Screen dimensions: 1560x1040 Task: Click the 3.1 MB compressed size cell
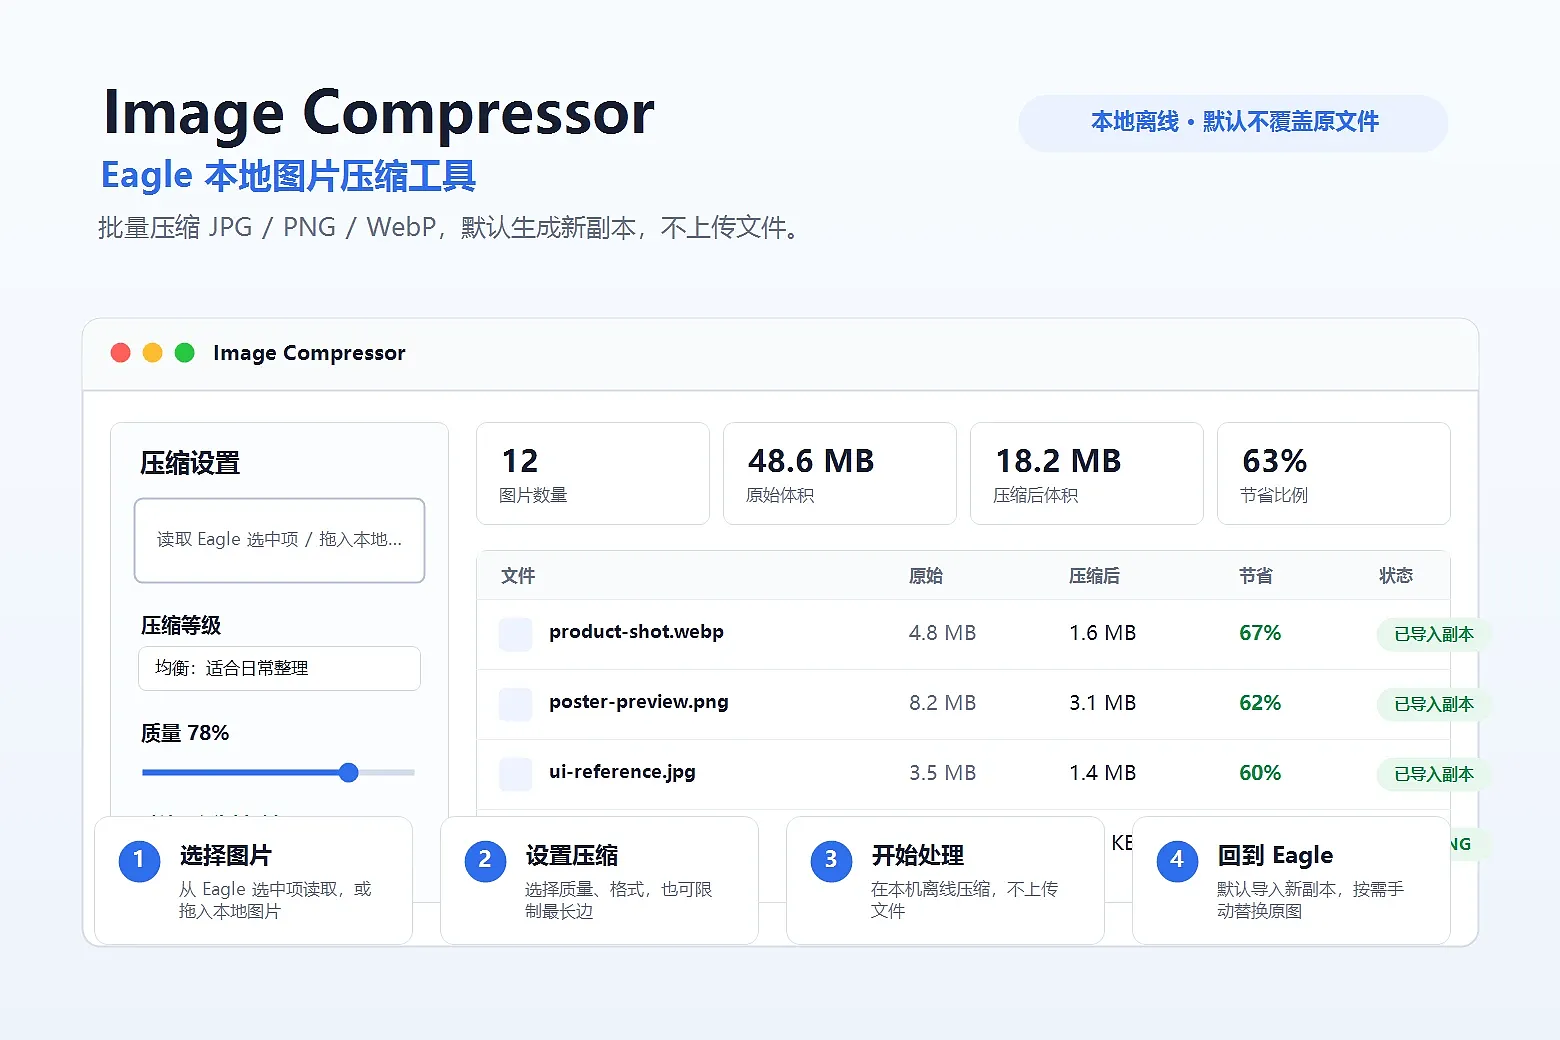[x=1103, y=703]
